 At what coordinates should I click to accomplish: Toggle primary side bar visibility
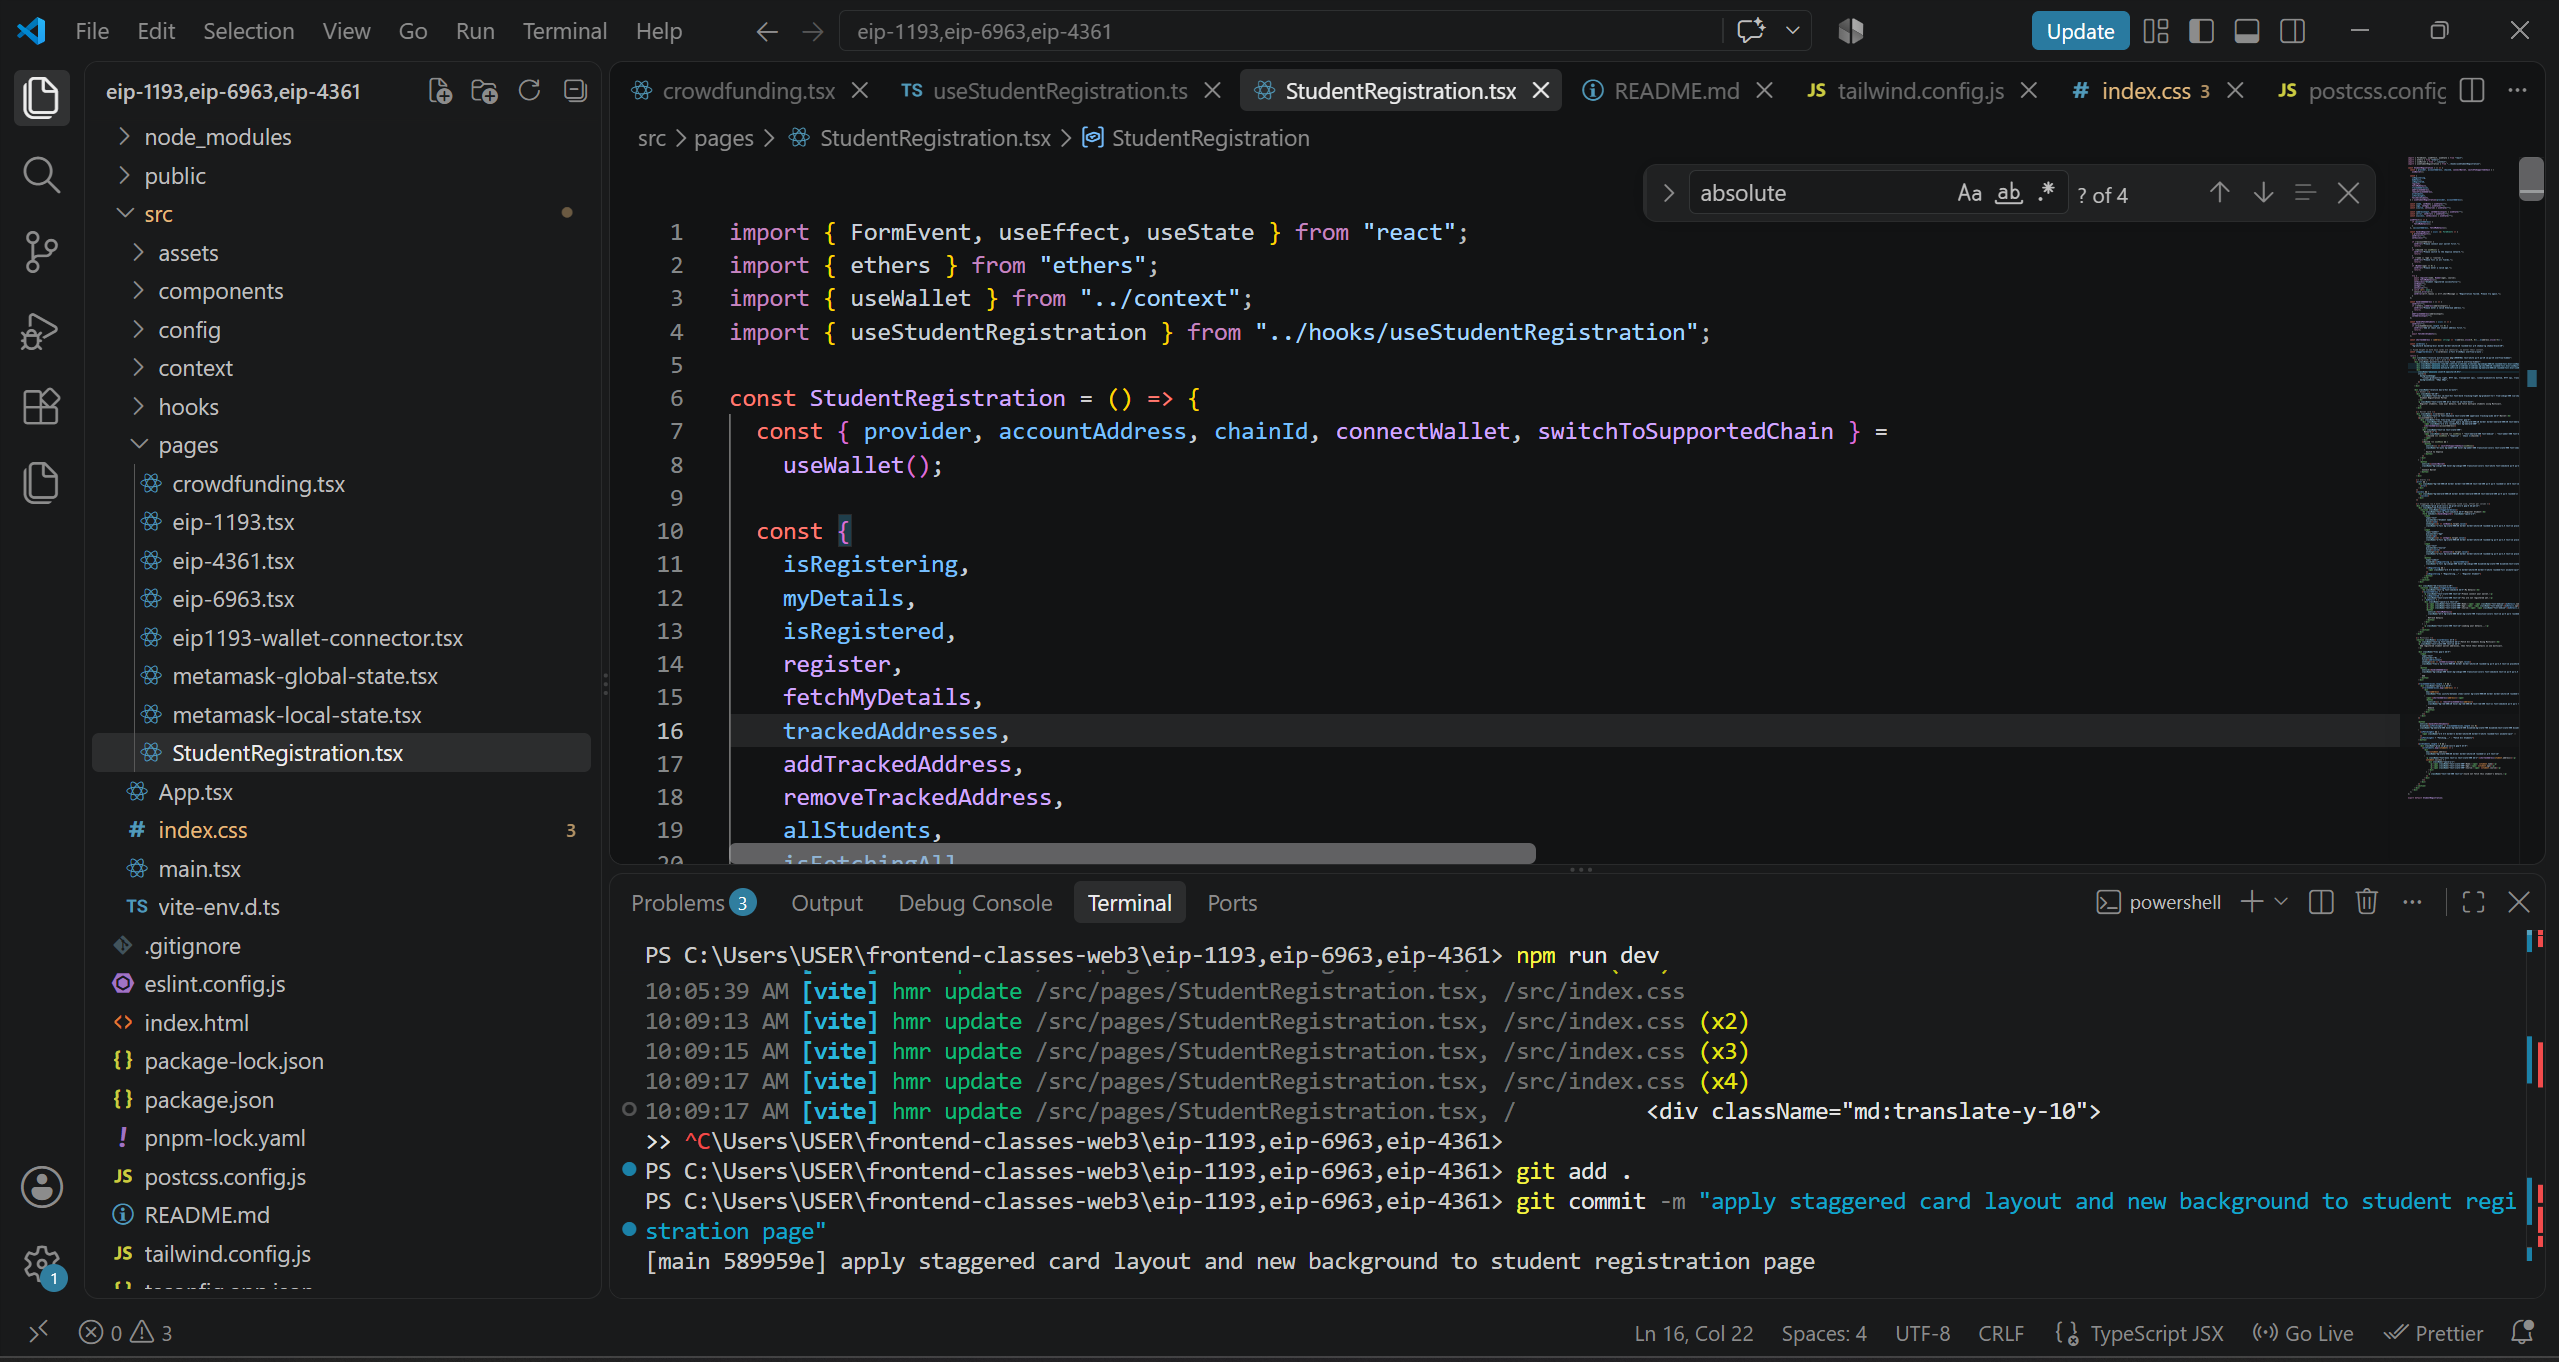(2201, 31)
